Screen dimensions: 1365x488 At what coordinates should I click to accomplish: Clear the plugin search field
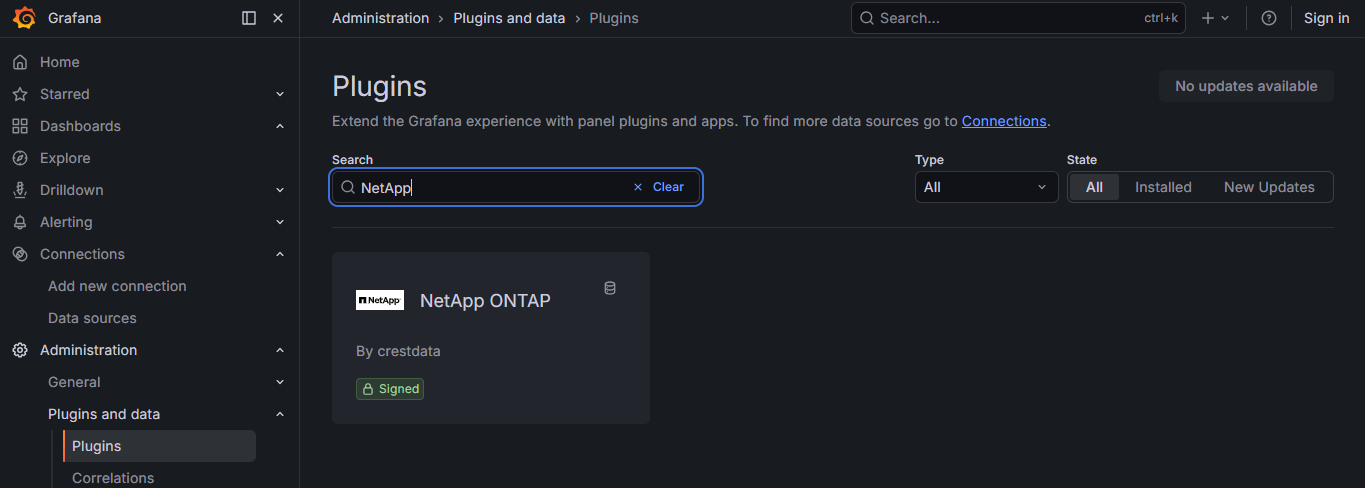tap(659, 187)
